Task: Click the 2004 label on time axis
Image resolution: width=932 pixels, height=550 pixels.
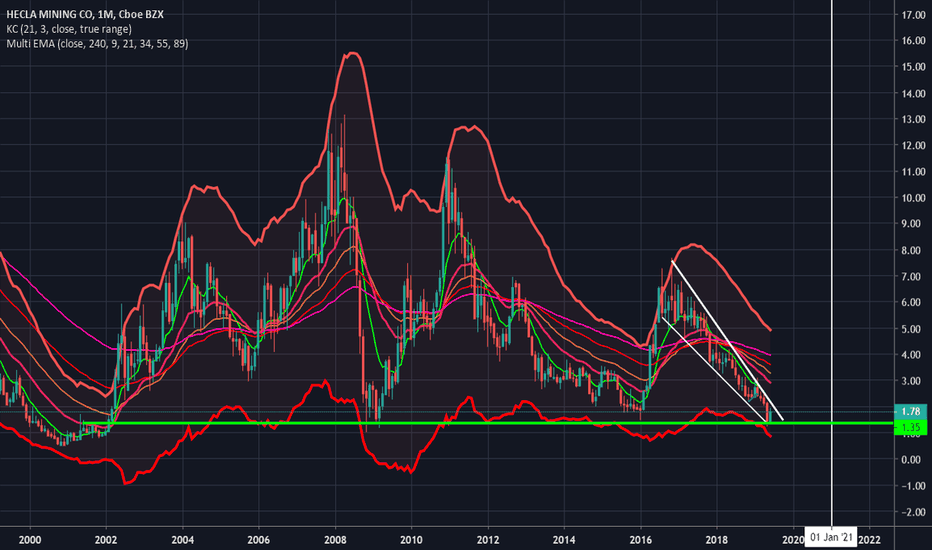Action: tap(182, 540)
